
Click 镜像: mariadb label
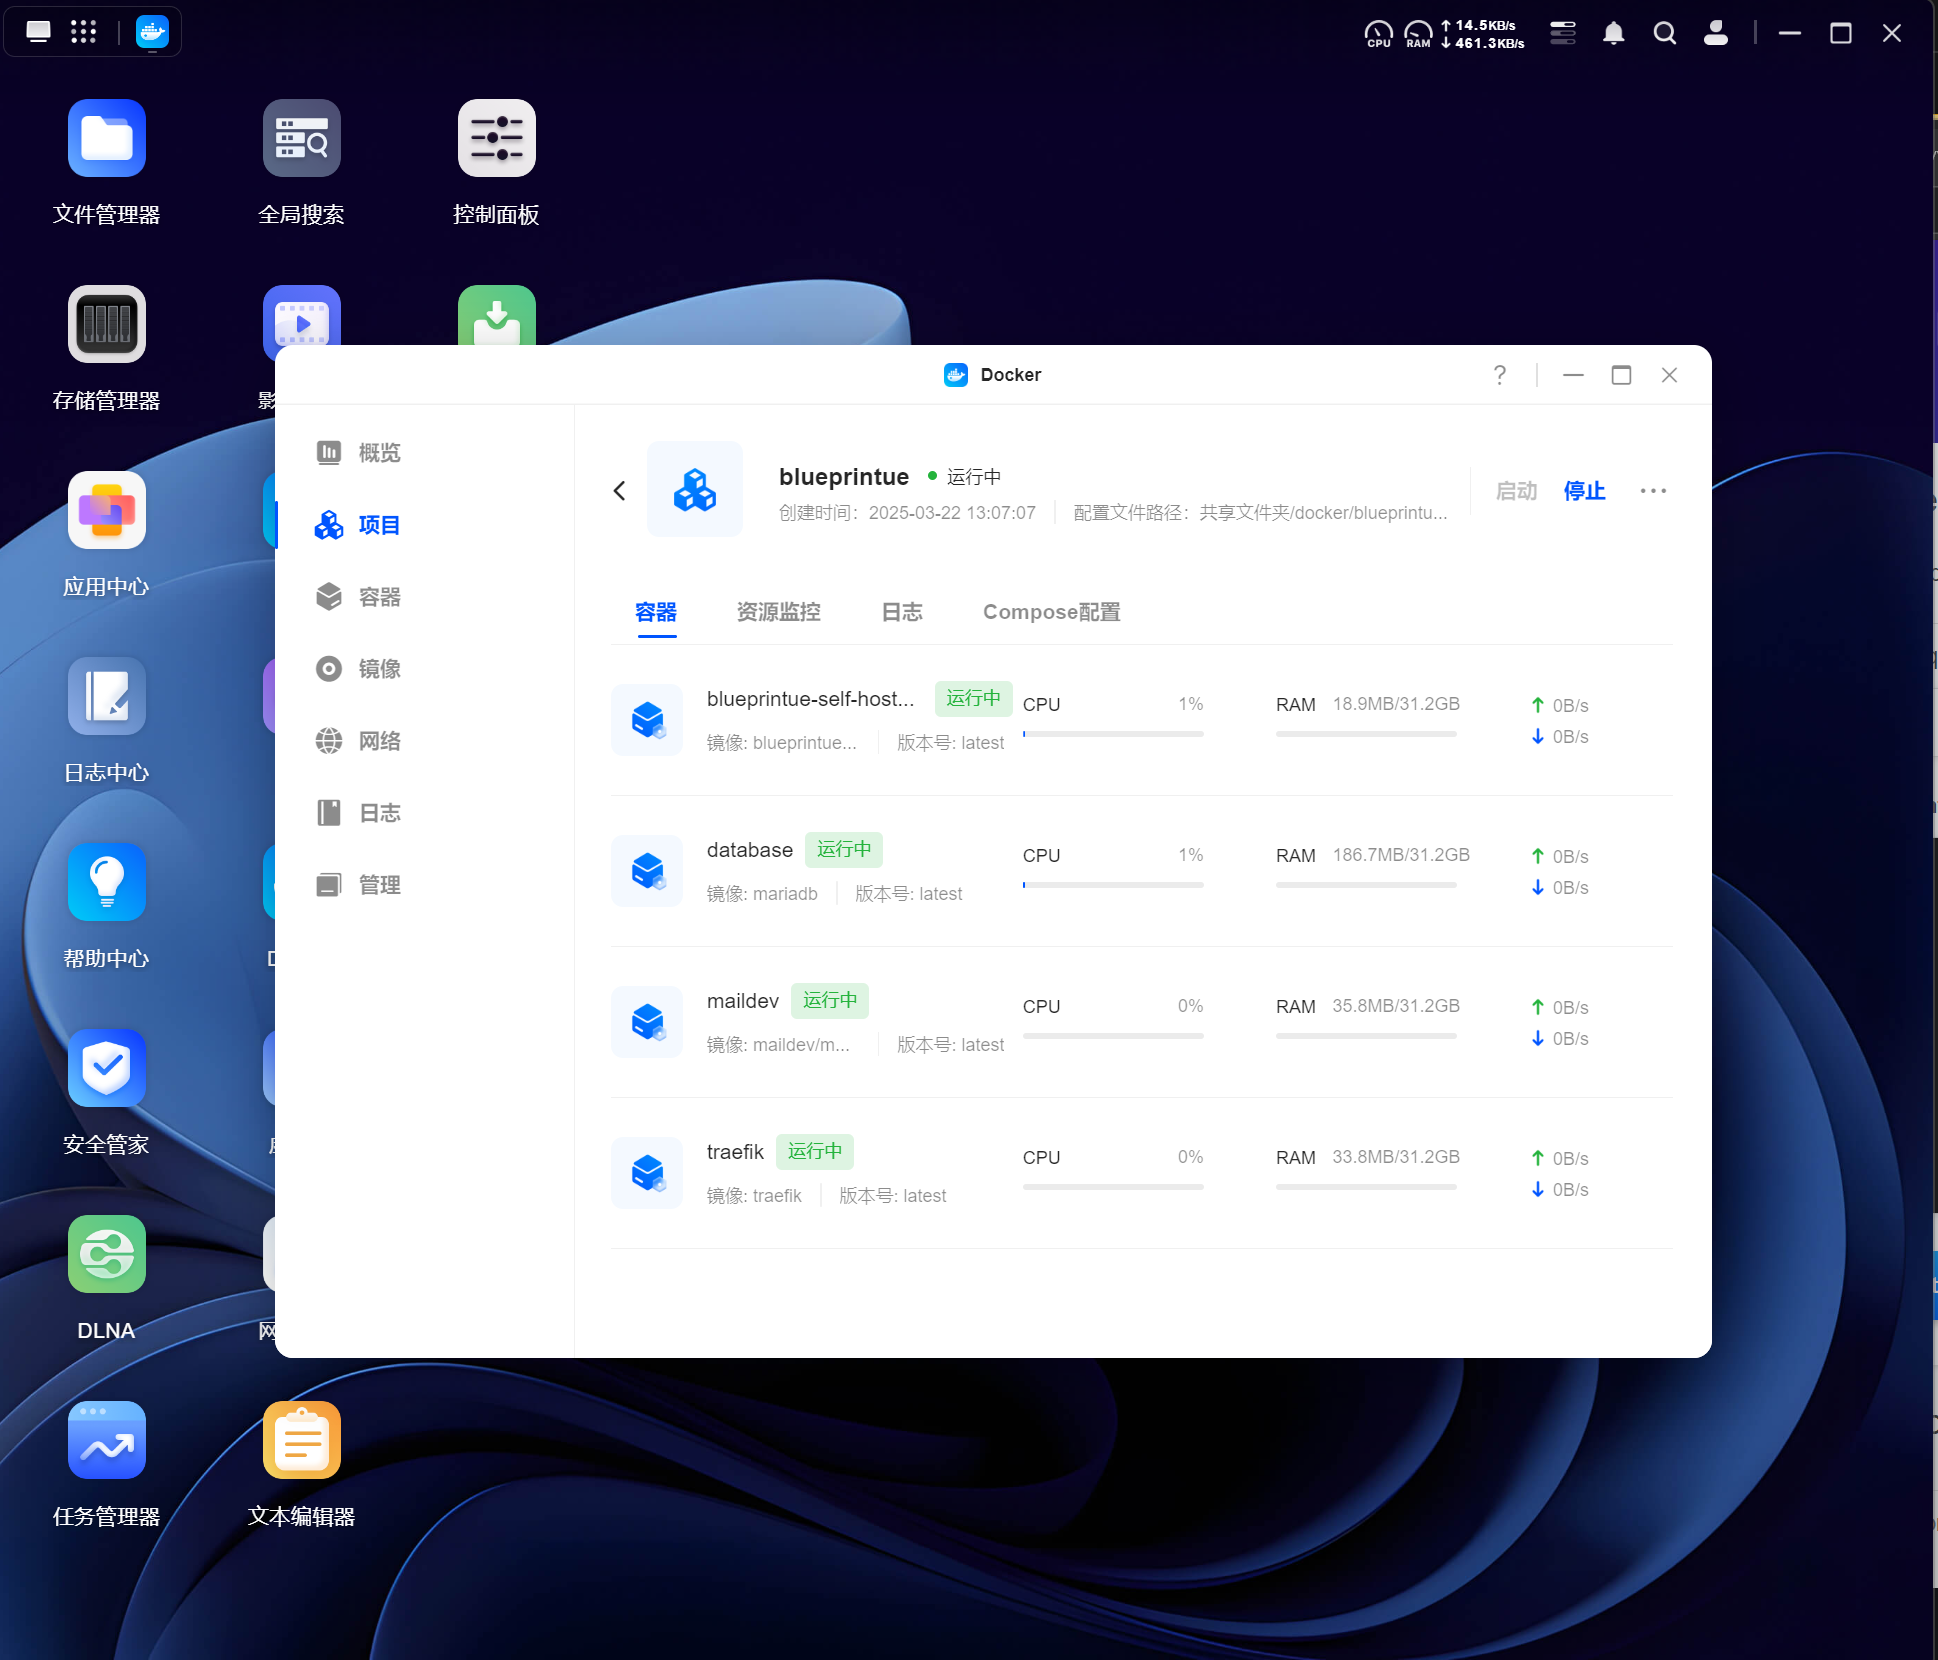click(762, 894)
